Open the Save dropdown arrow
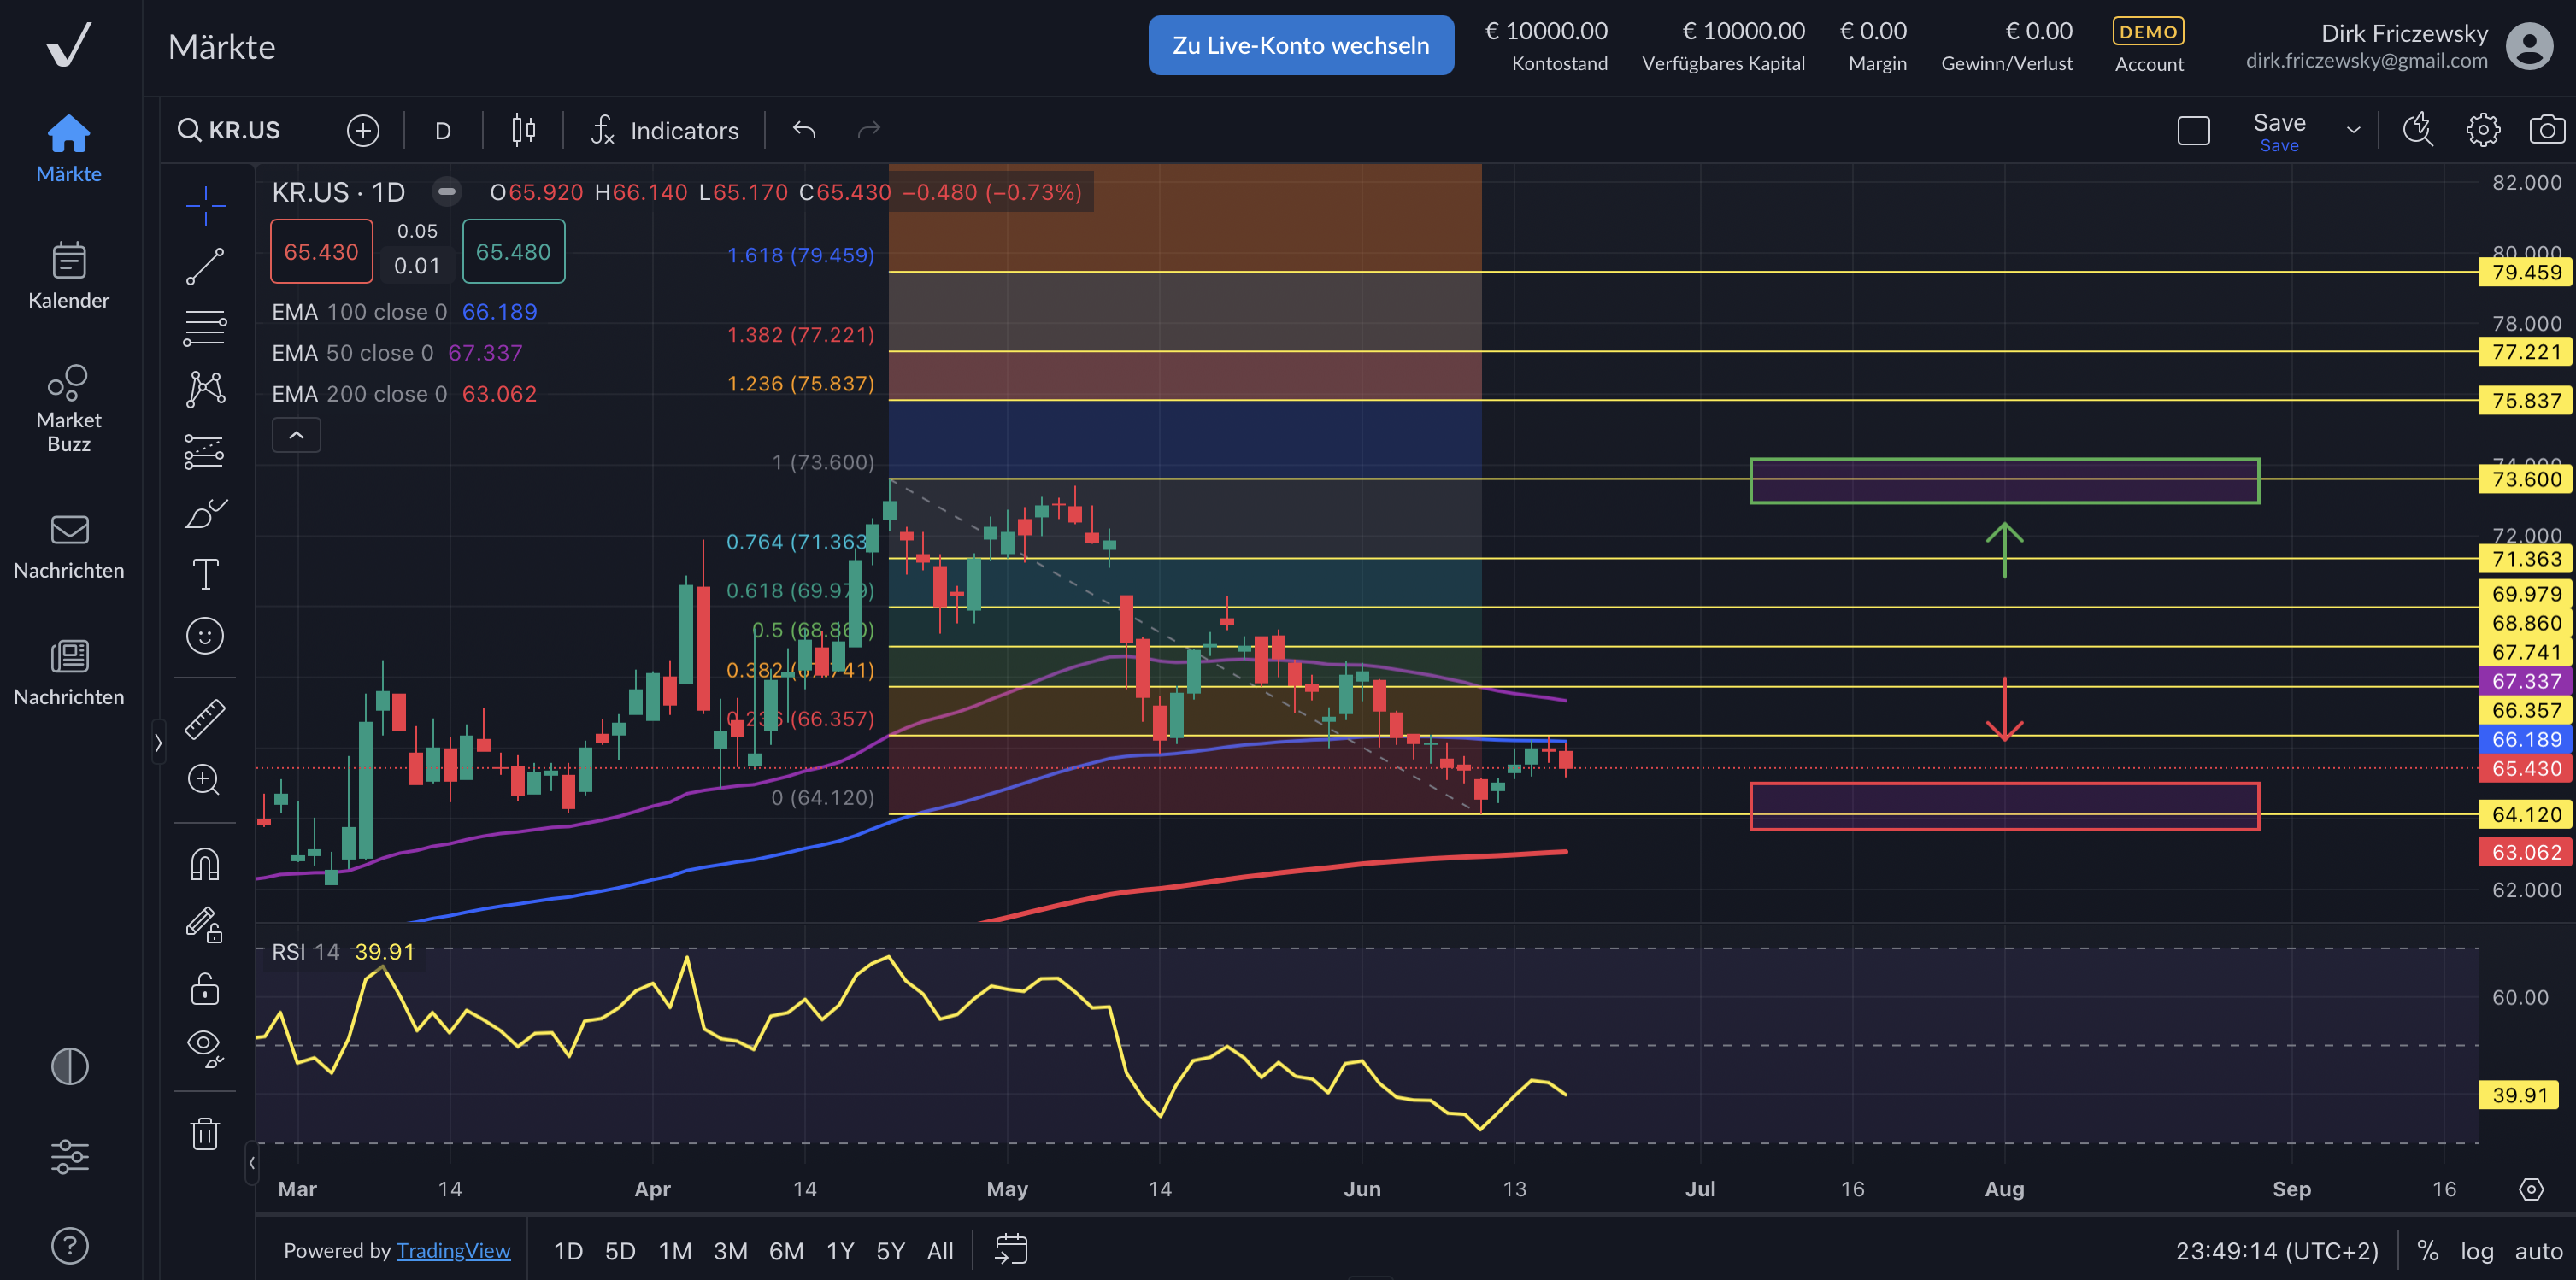This screenshot has width=2576, height=1280. [x=2353, y=130]
